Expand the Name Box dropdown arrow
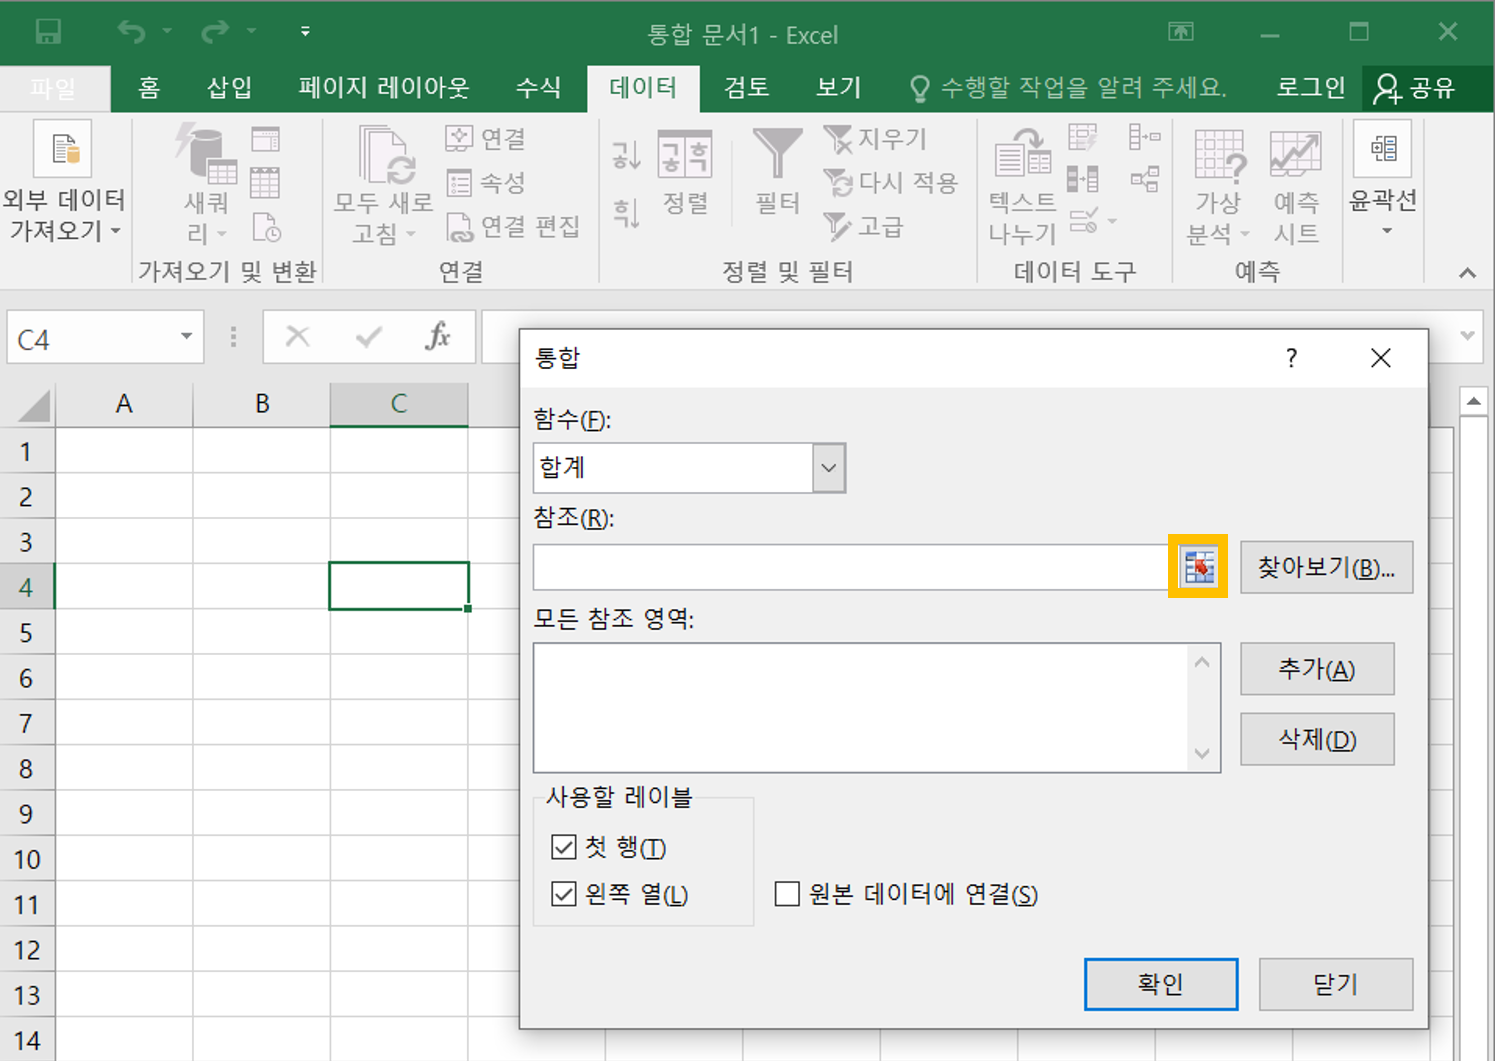The height and width of the screenshot is (1061, 1495). pyautogui.click(x=186, y=337)
